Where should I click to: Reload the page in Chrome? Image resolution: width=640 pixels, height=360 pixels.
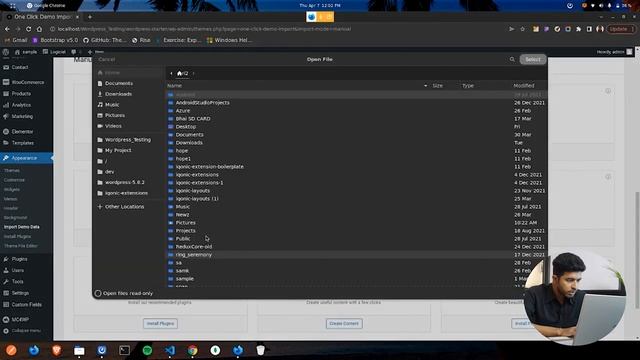click(29, 29)
